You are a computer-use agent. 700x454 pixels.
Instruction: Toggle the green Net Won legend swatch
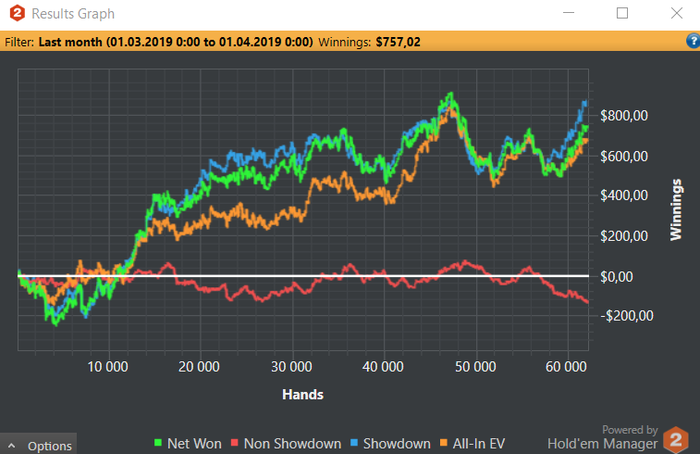click(x=157, y=443)
